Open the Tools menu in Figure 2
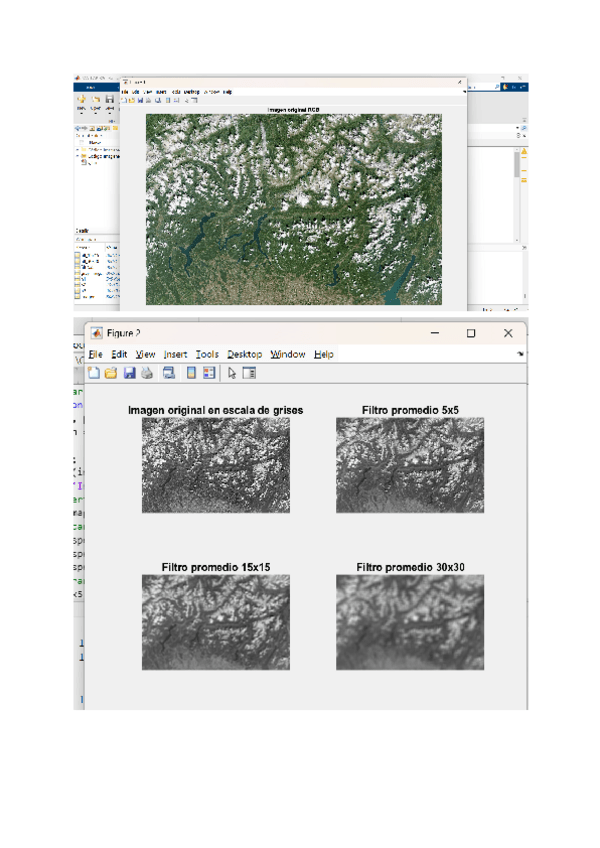The image size is (600, 848). 207,354
